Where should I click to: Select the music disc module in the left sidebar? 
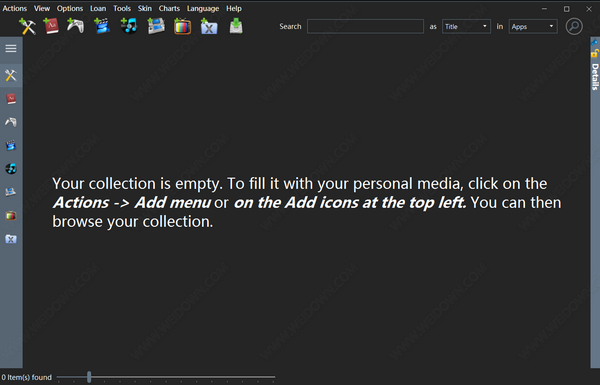11,169
